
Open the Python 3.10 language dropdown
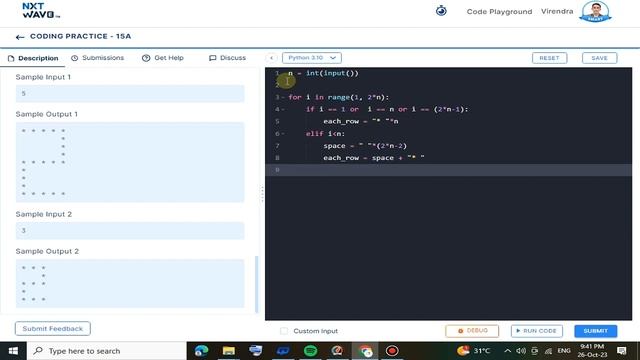[312, 58]
